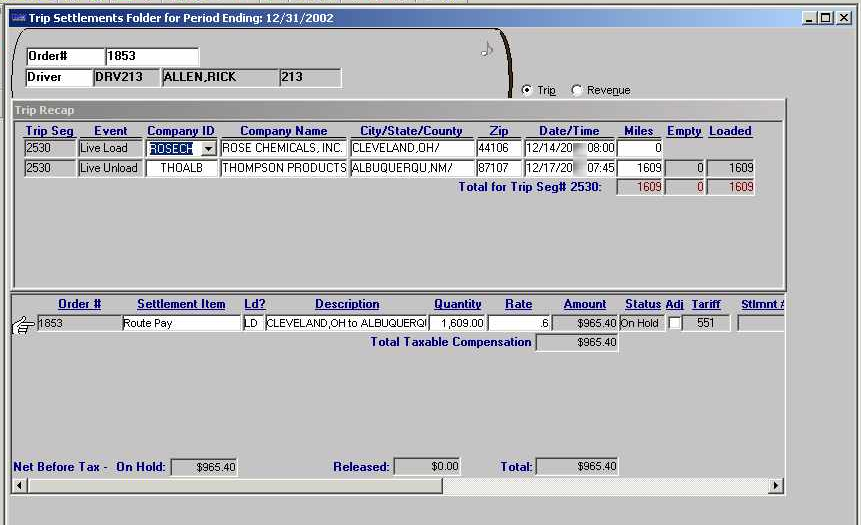
Task: Click the Empty column header
Action: click(x=684, y=131)
